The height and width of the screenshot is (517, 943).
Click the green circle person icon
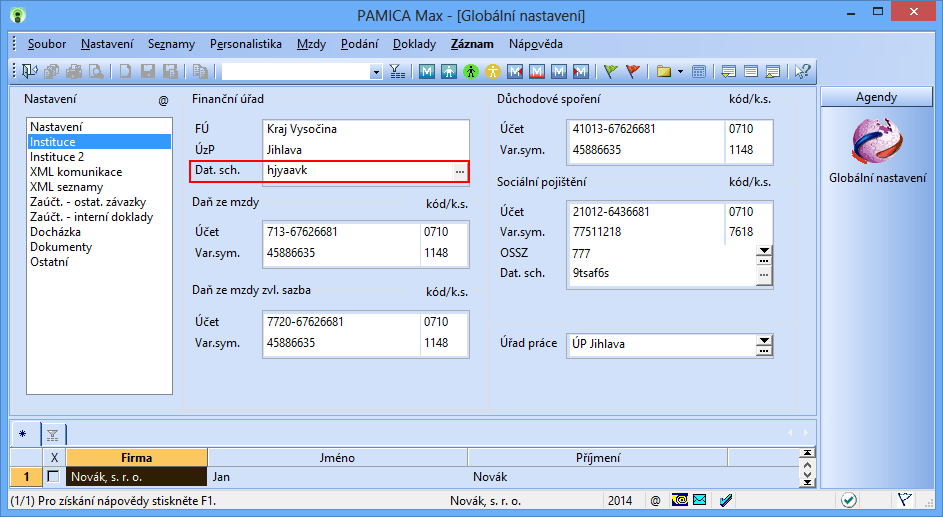(471, 72)
